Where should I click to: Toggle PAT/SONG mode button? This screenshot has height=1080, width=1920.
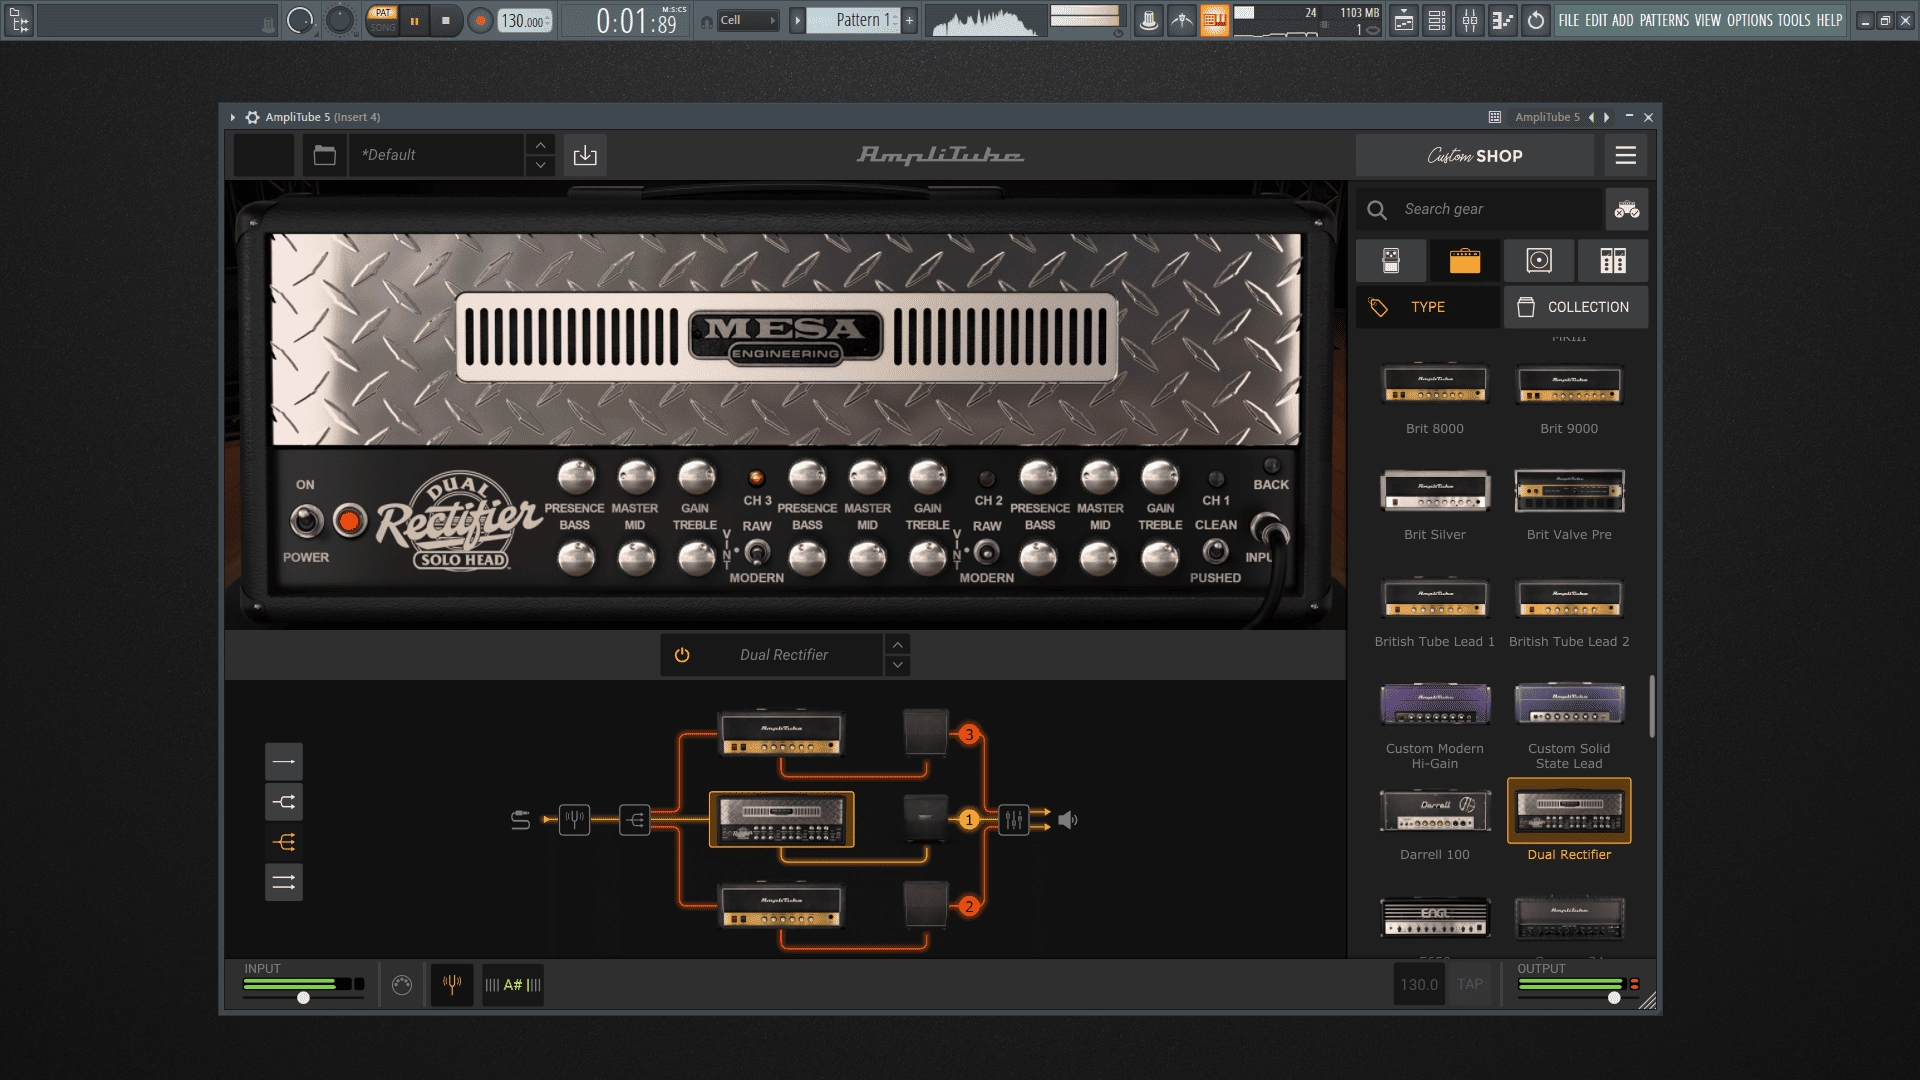383,20
